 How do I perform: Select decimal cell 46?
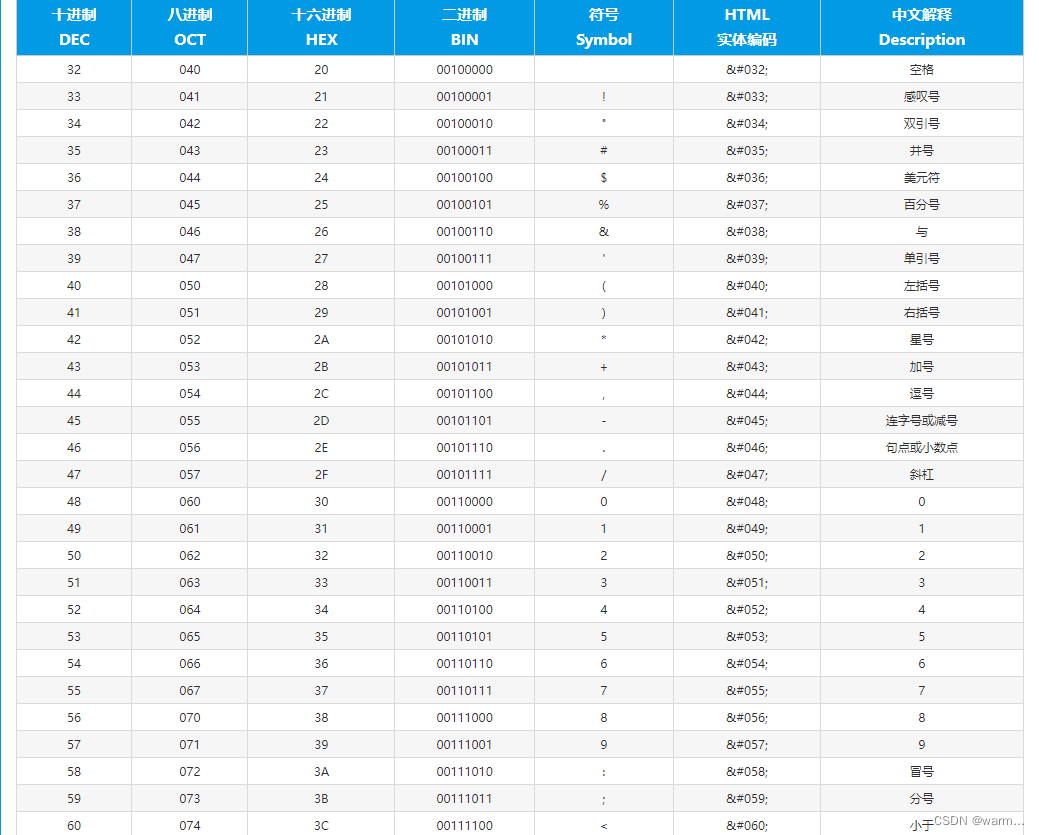74,448
